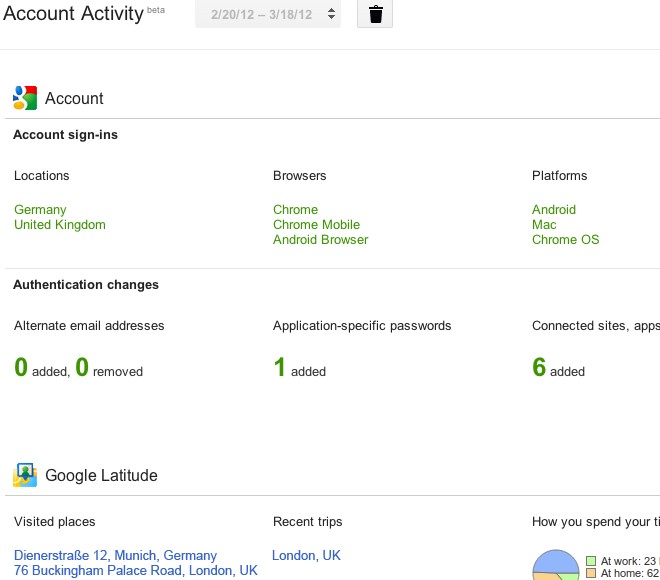Click the Chrome browser link
Image resolution: width=660 pixels, height=580 pixels.
[x=295, y=210]
